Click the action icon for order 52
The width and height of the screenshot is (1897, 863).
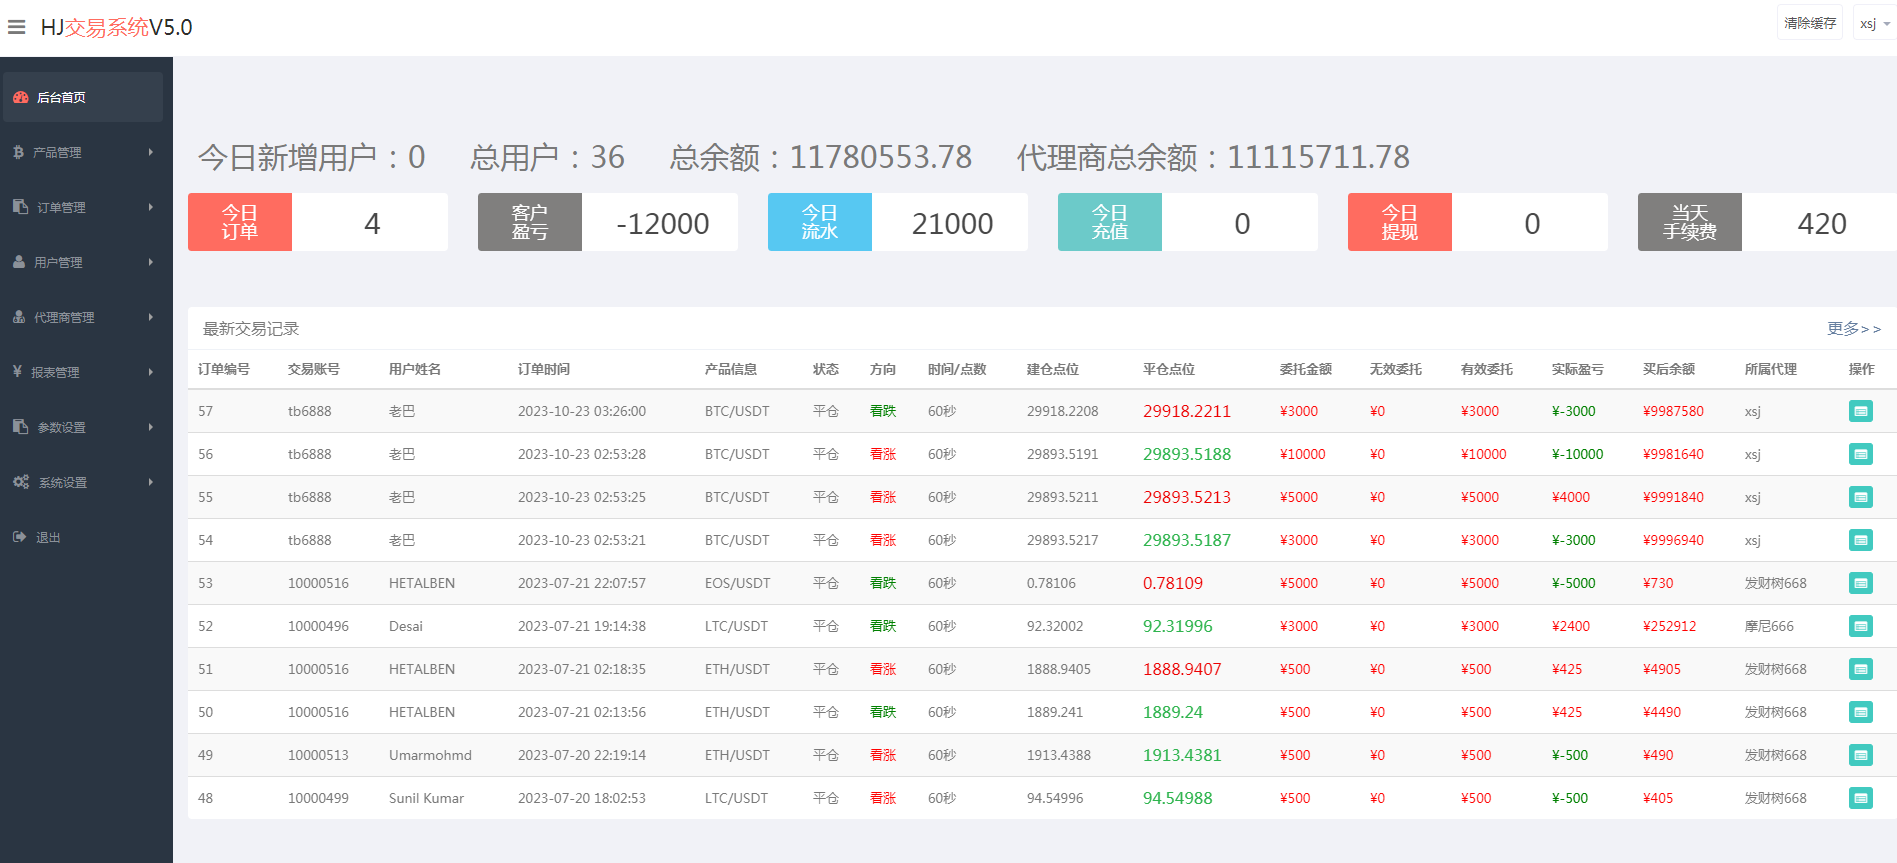coord(1860,626)
